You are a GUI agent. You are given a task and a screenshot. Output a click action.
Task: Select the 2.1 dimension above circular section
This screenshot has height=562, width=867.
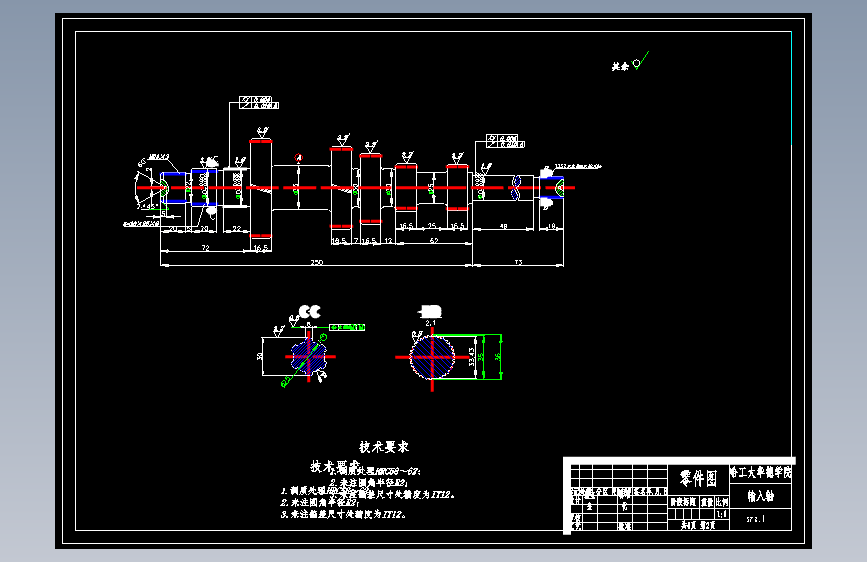[431, 322]
